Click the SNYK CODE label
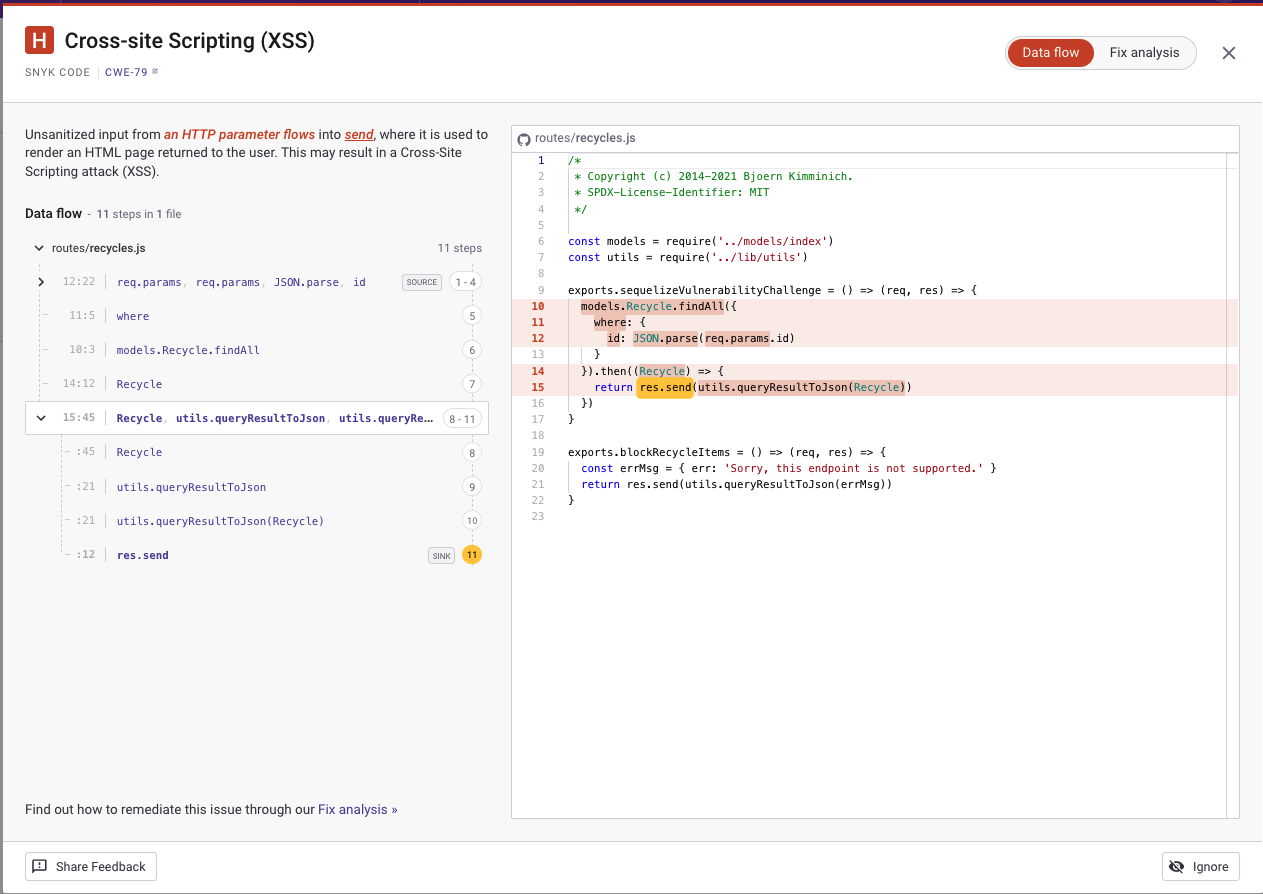 coord(58,72)
